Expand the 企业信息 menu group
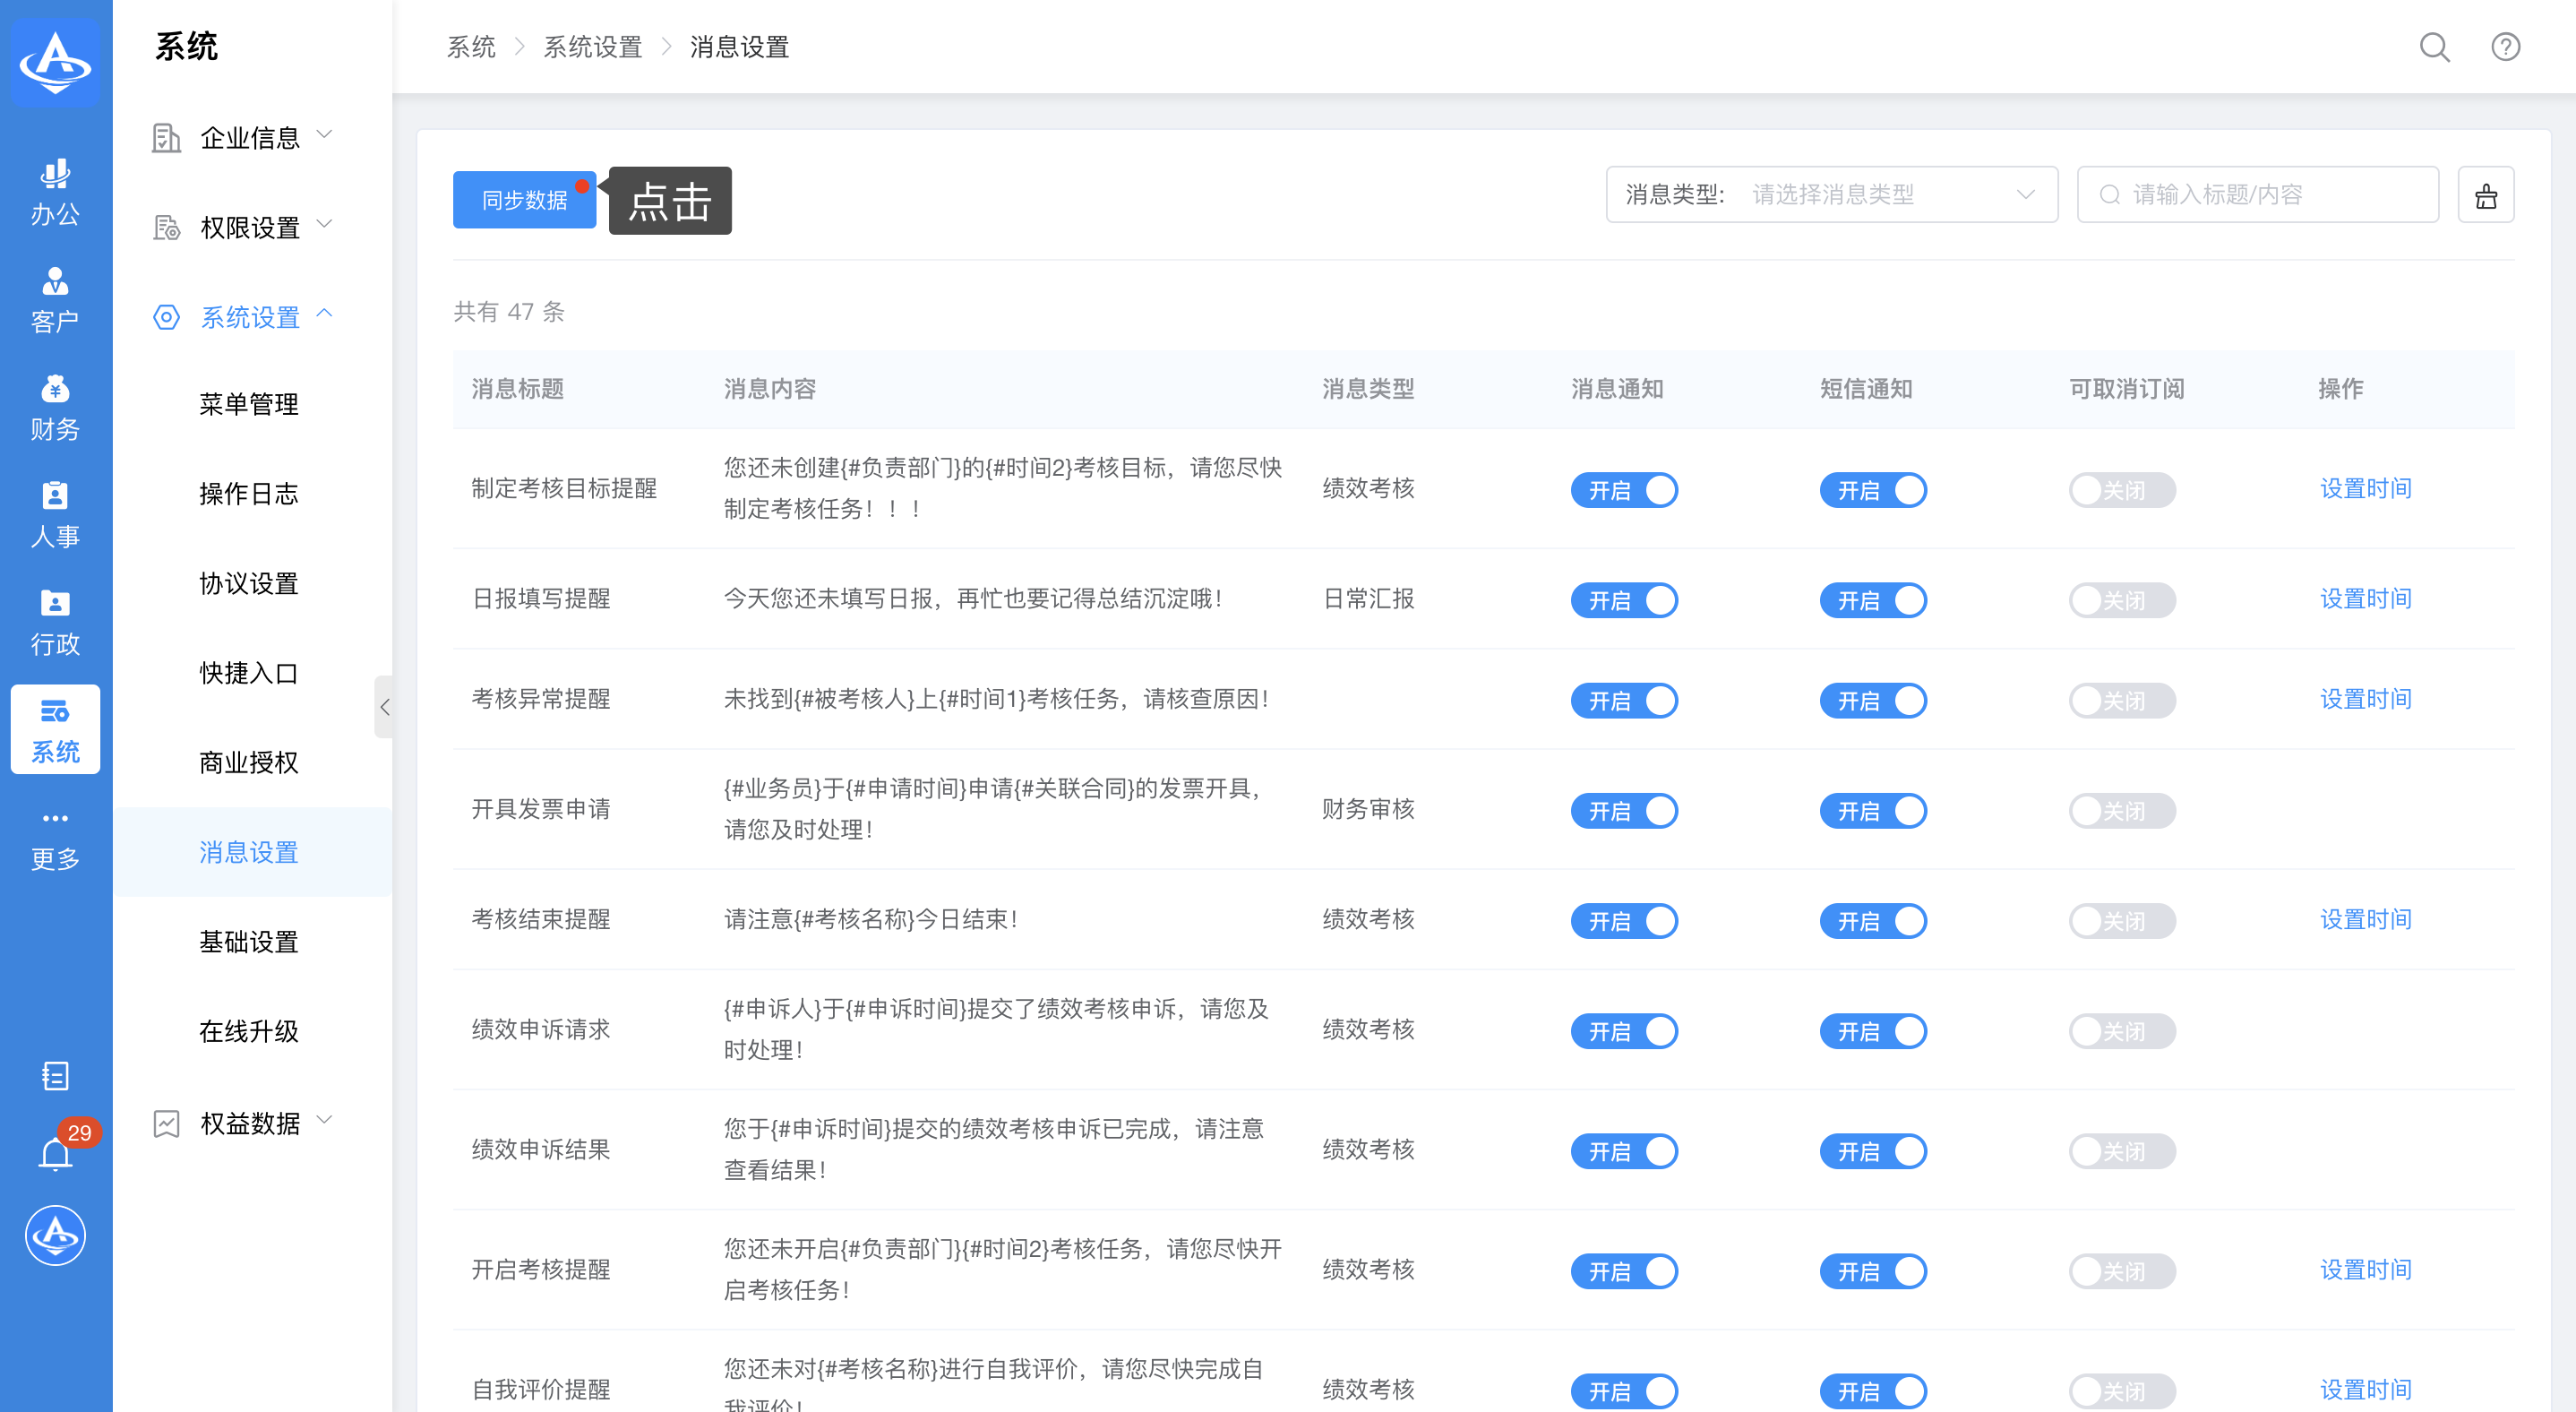 pyautogui.click(x=250, y=137)
